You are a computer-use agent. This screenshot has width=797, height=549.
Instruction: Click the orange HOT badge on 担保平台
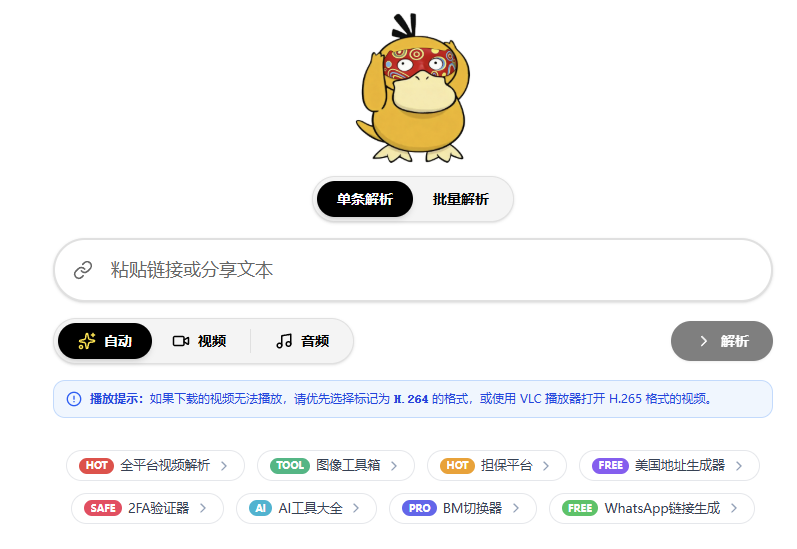[457, 465]
